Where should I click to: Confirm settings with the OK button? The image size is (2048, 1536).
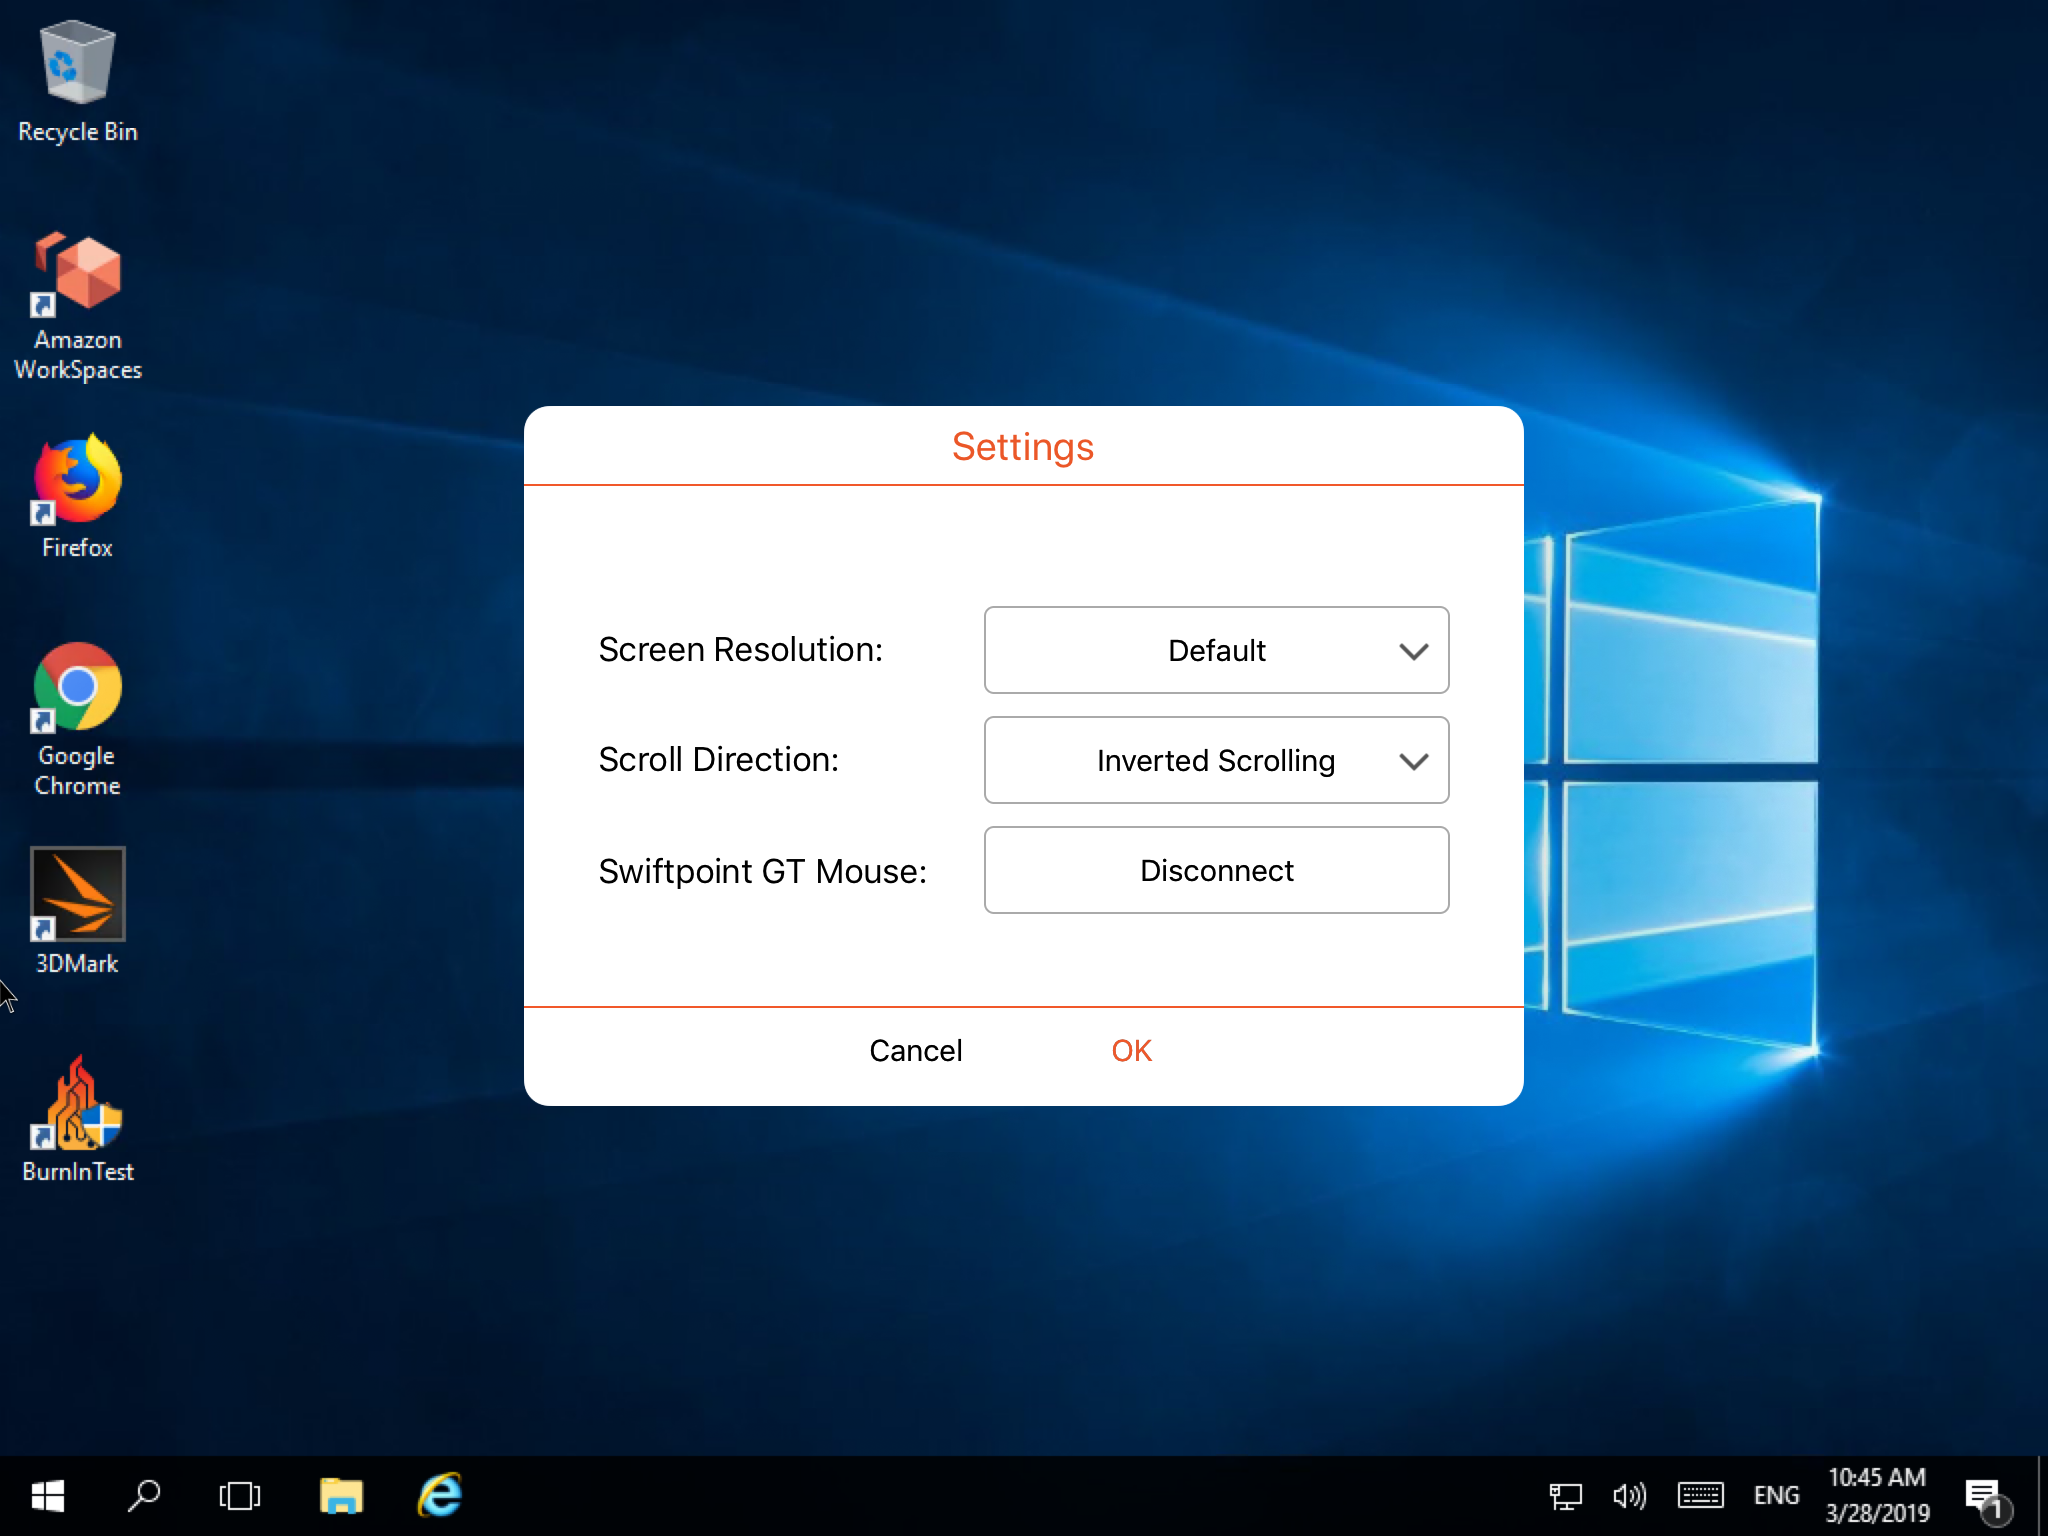click(1131, 1051)
